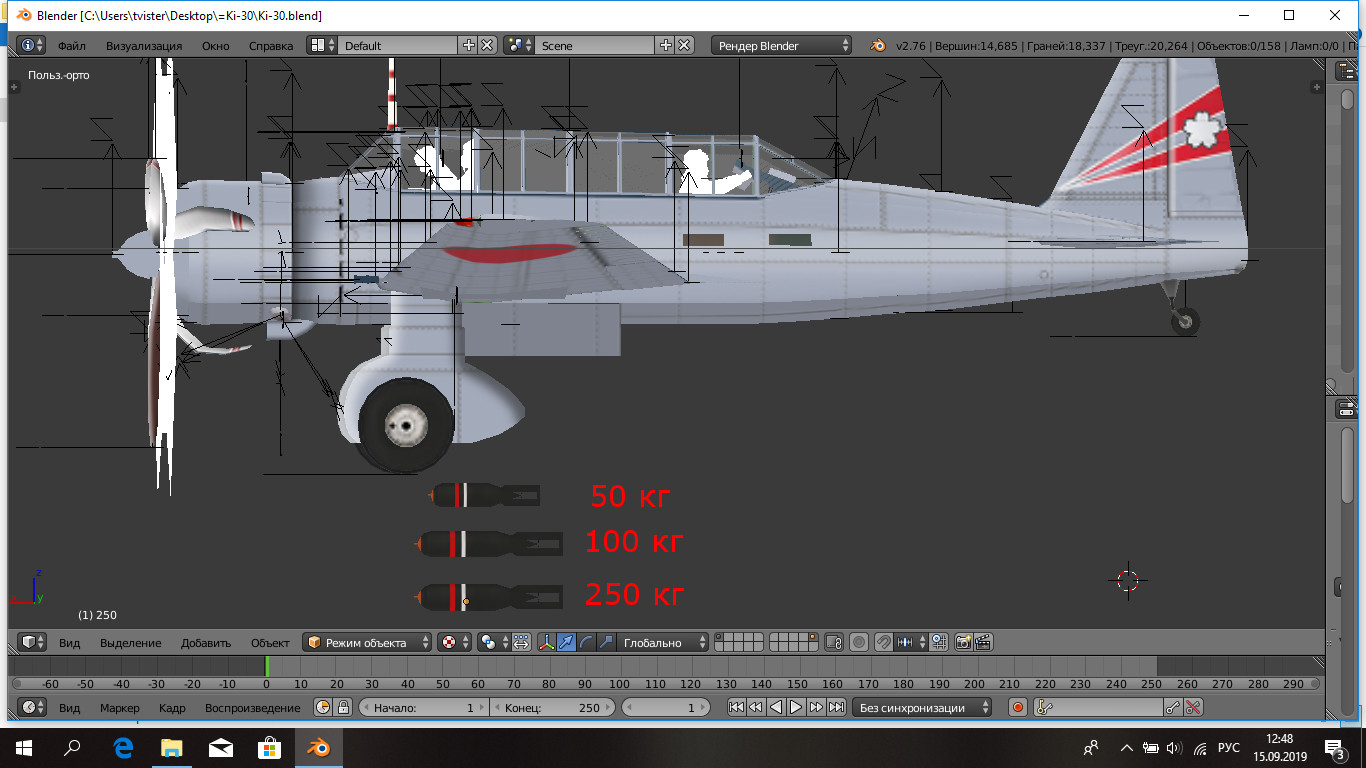Open the Режим объекта mode dropdown

tap(368, 642)
